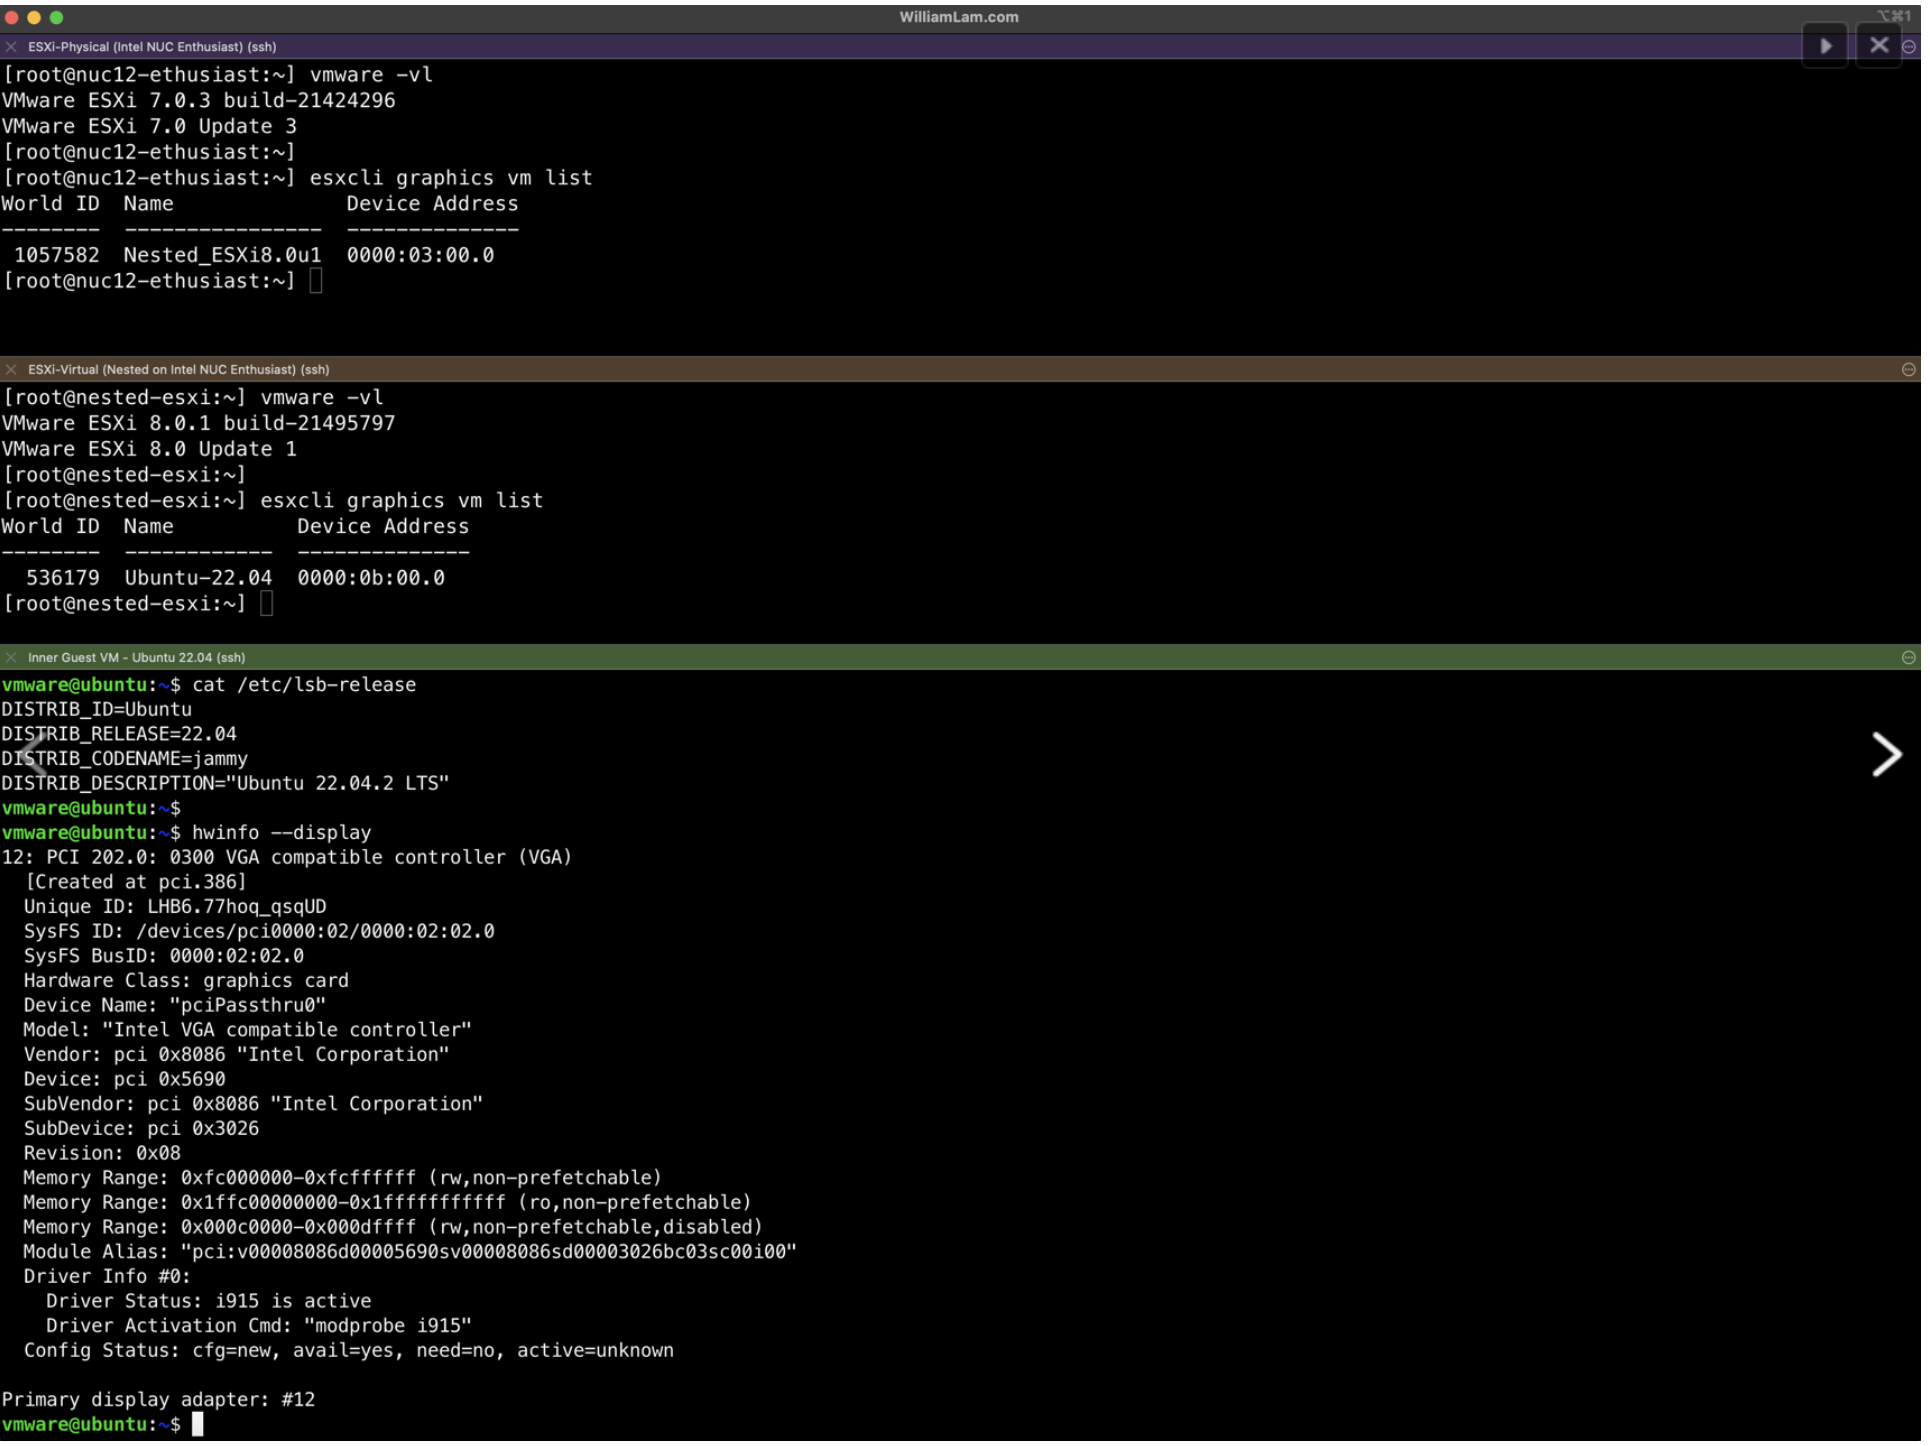Select the ESXi-Physical (Intel NUC Enthusiast) pane title
1930x1446 pixels.
152,47
